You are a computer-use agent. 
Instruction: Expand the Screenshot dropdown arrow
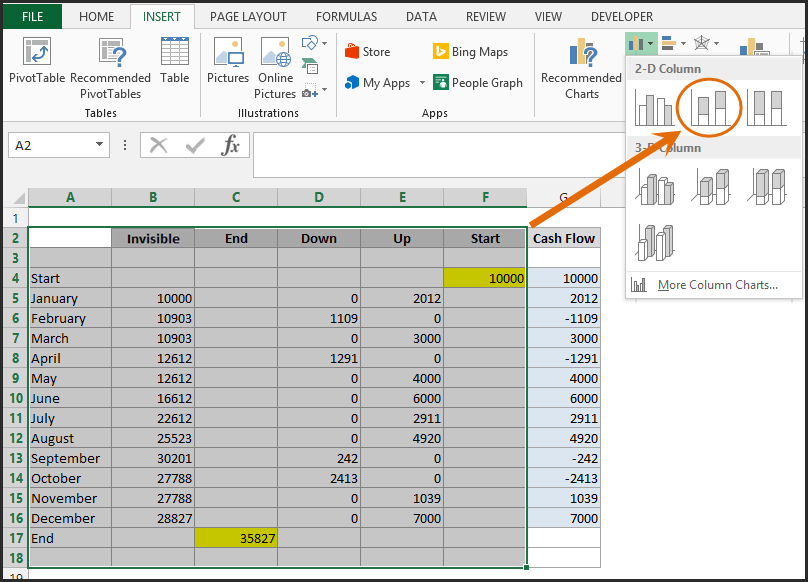[324, 90]
